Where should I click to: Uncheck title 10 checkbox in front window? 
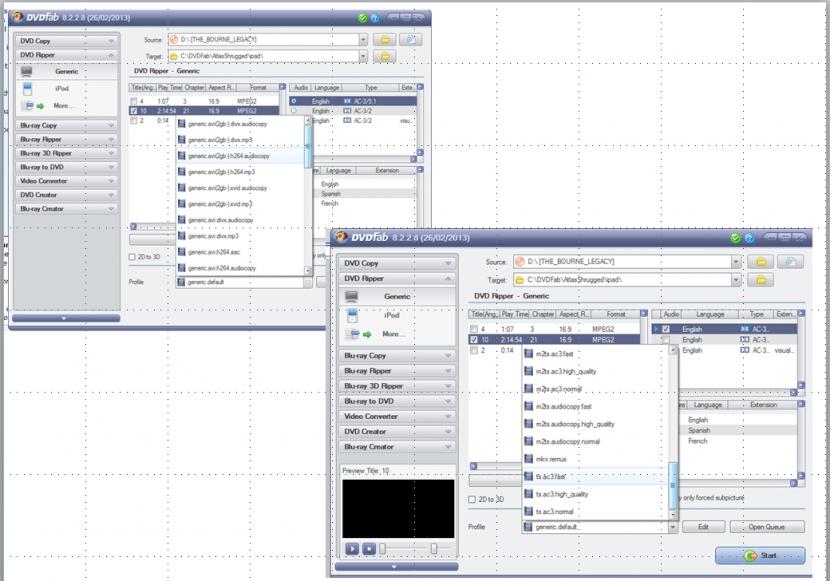475,340
